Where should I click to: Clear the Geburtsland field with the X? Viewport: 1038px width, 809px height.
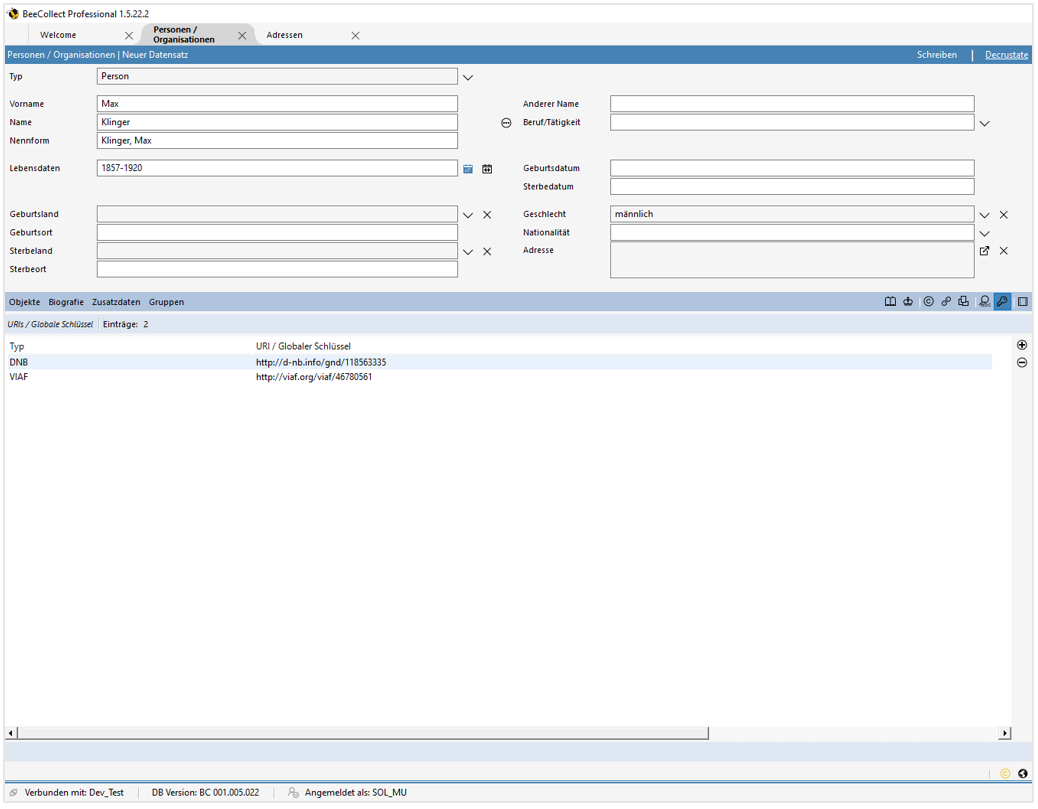(x=487, y=213)
